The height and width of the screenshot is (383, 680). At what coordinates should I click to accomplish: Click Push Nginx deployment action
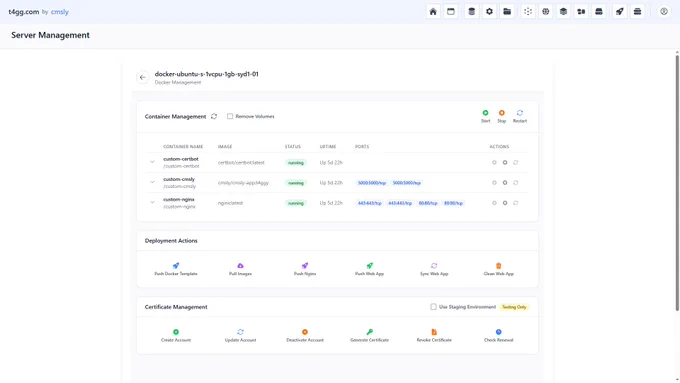point(305,269)
